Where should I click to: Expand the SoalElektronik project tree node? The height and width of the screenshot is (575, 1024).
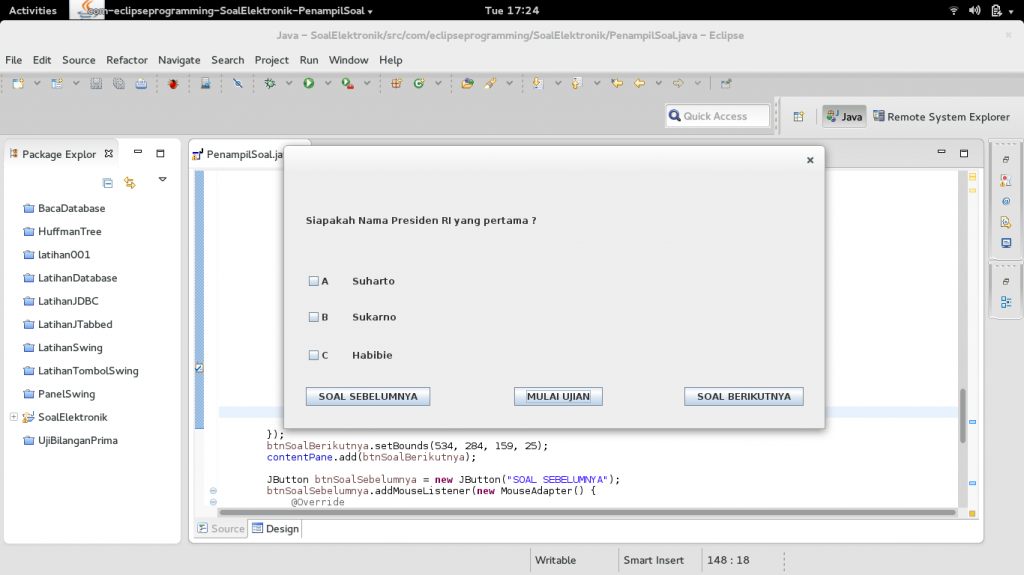click(x=14, y=417)
